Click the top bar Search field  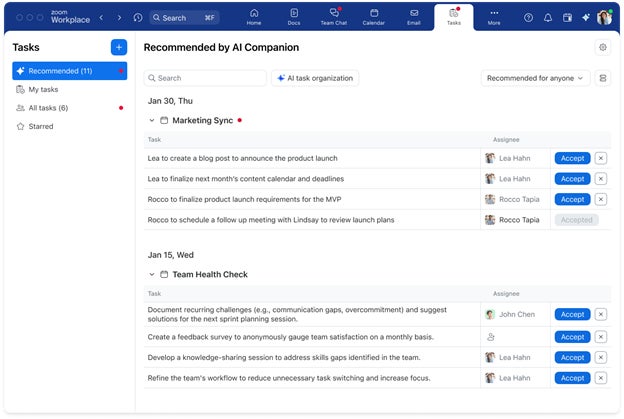coord(184,18)
